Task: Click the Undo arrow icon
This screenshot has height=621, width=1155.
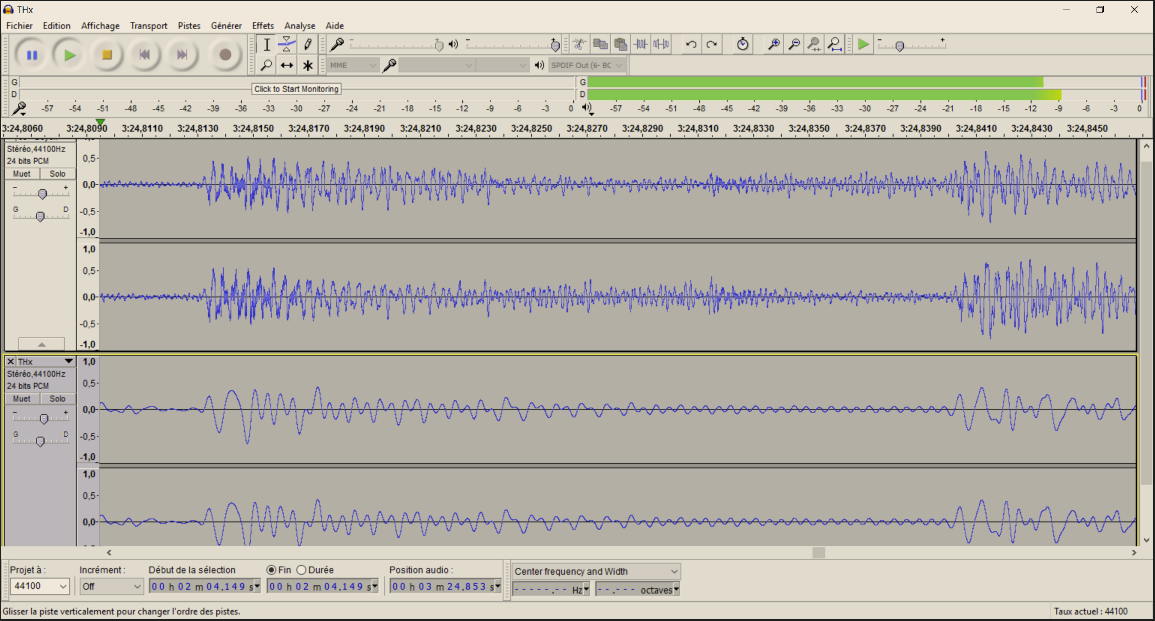Action: coord(690,45)
